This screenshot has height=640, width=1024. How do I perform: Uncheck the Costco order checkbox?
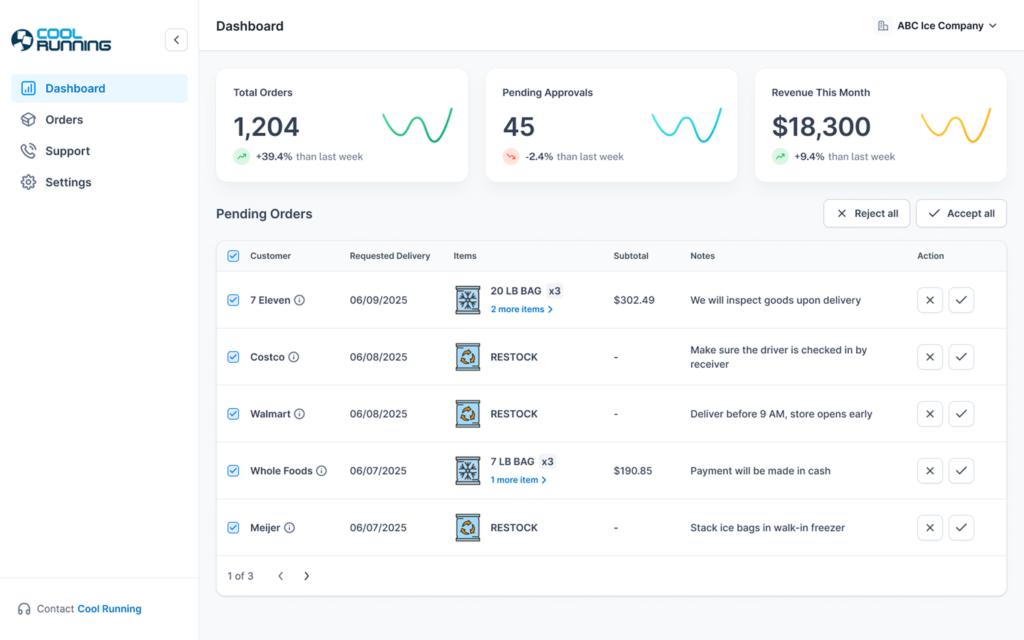[x=233, y=357]
